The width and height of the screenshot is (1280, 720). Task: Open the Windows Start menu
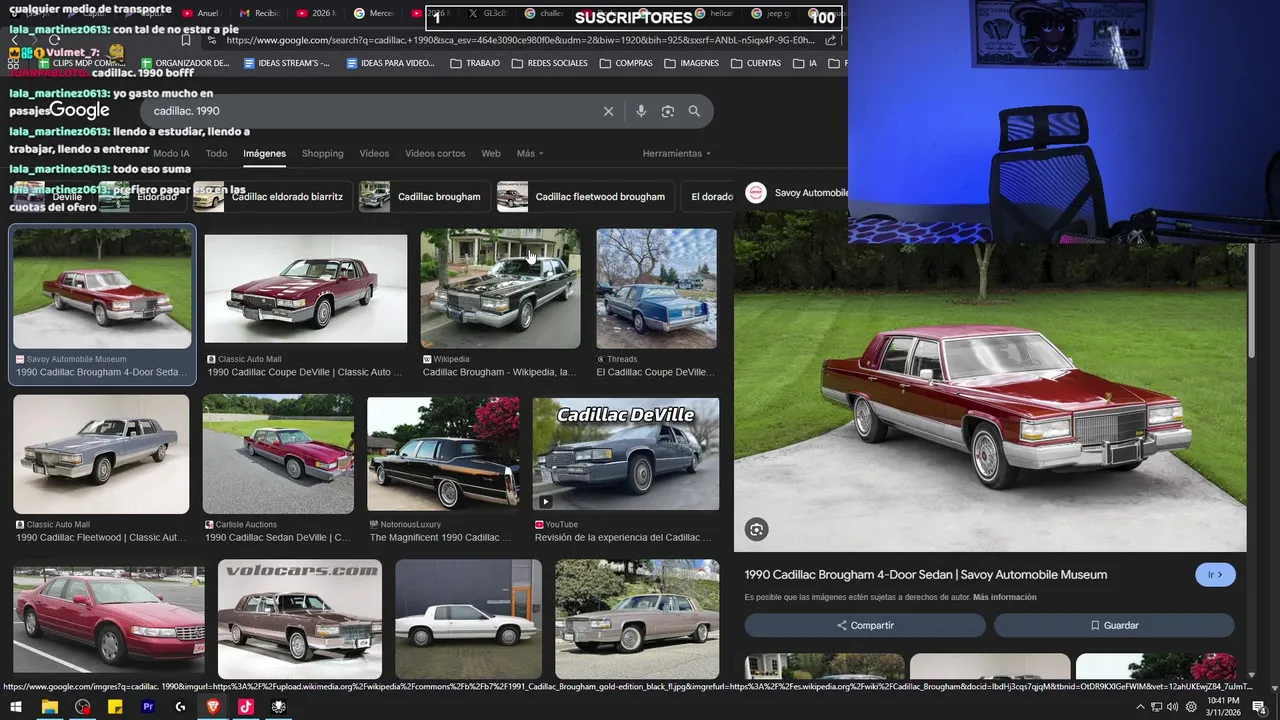[x=17, y=707]
